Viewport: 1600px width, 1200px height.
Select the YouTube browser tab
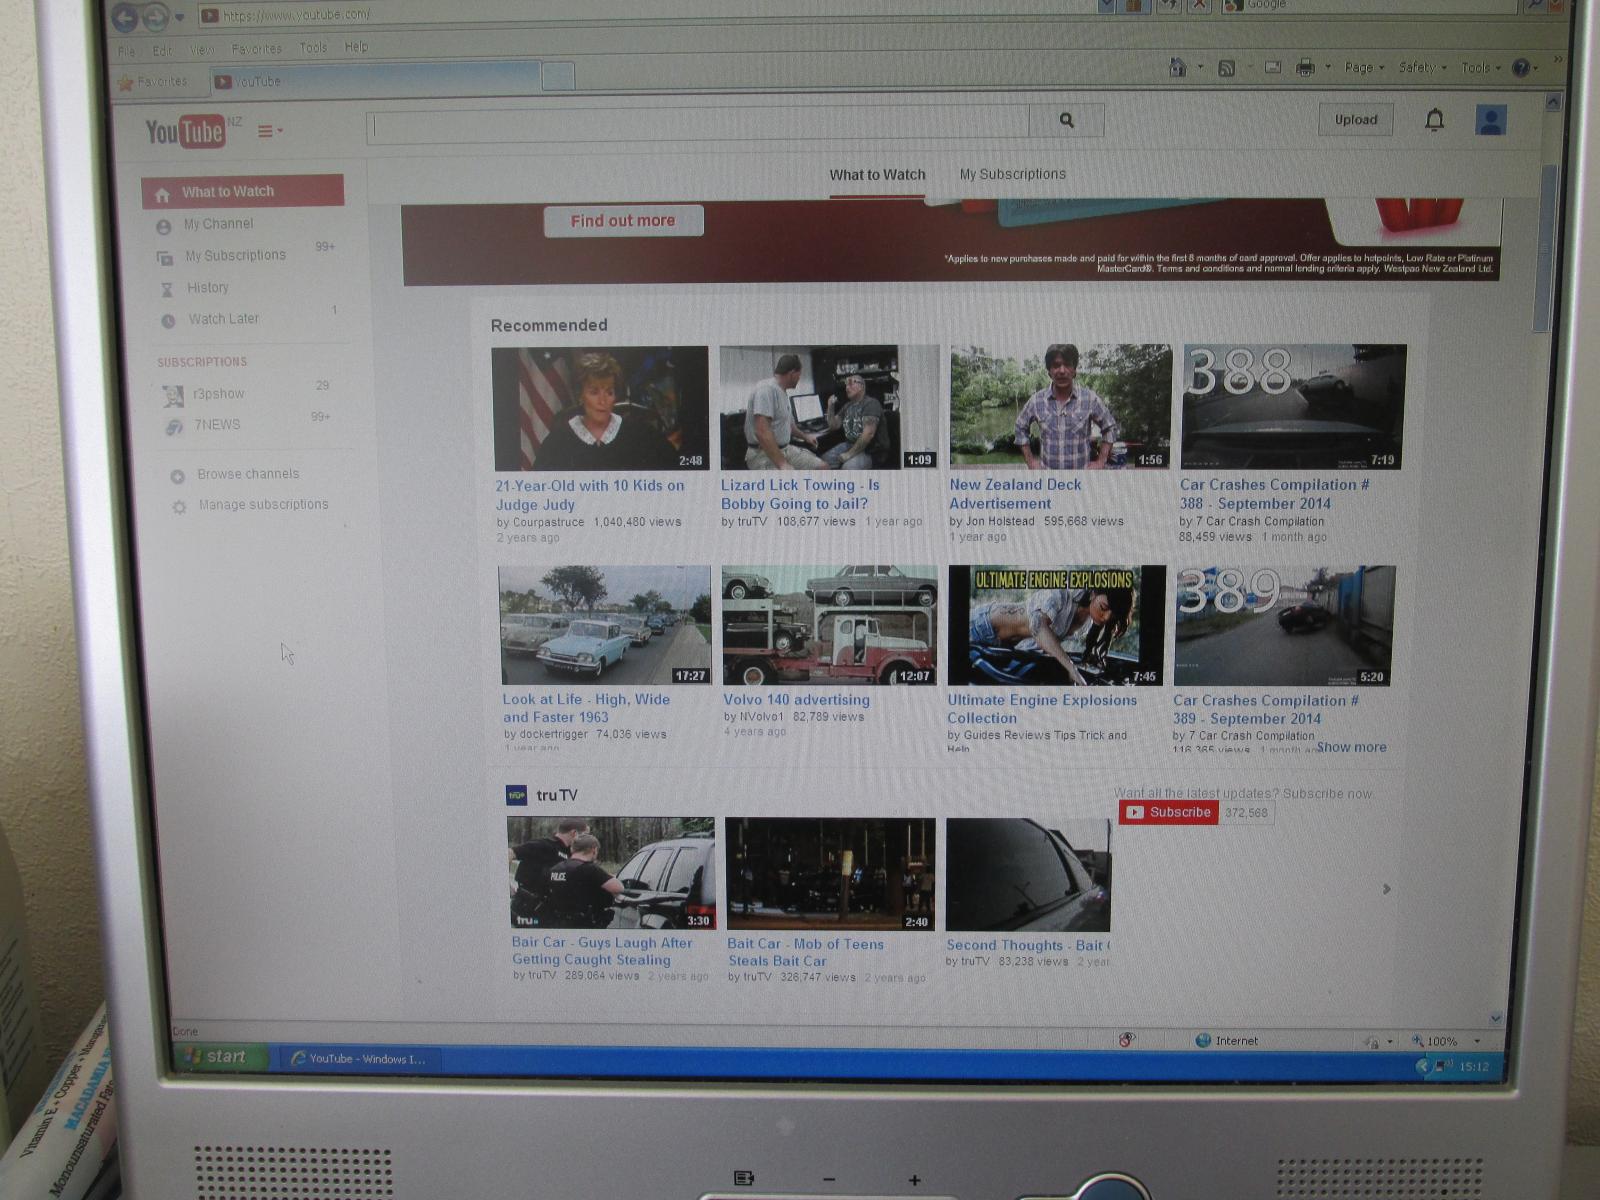pyautogui.click(x=374, y=79)
